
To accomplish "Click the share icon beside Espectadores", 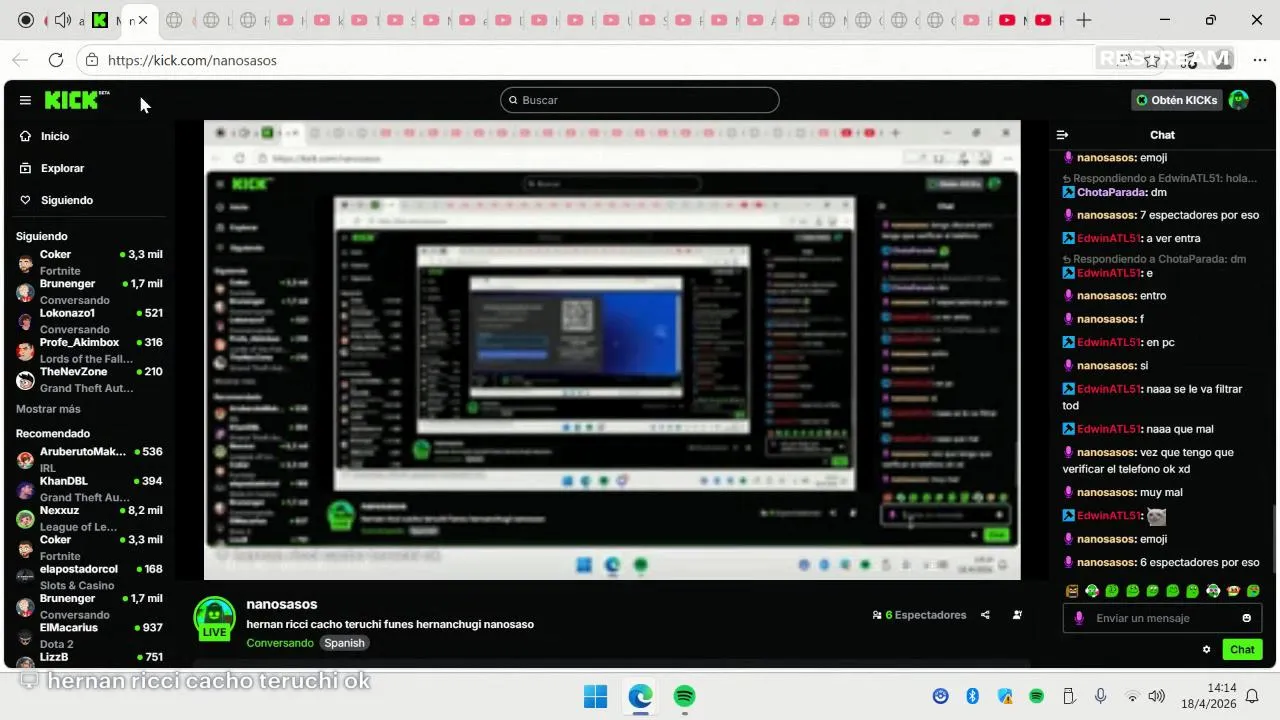I will tap(985, 615).
